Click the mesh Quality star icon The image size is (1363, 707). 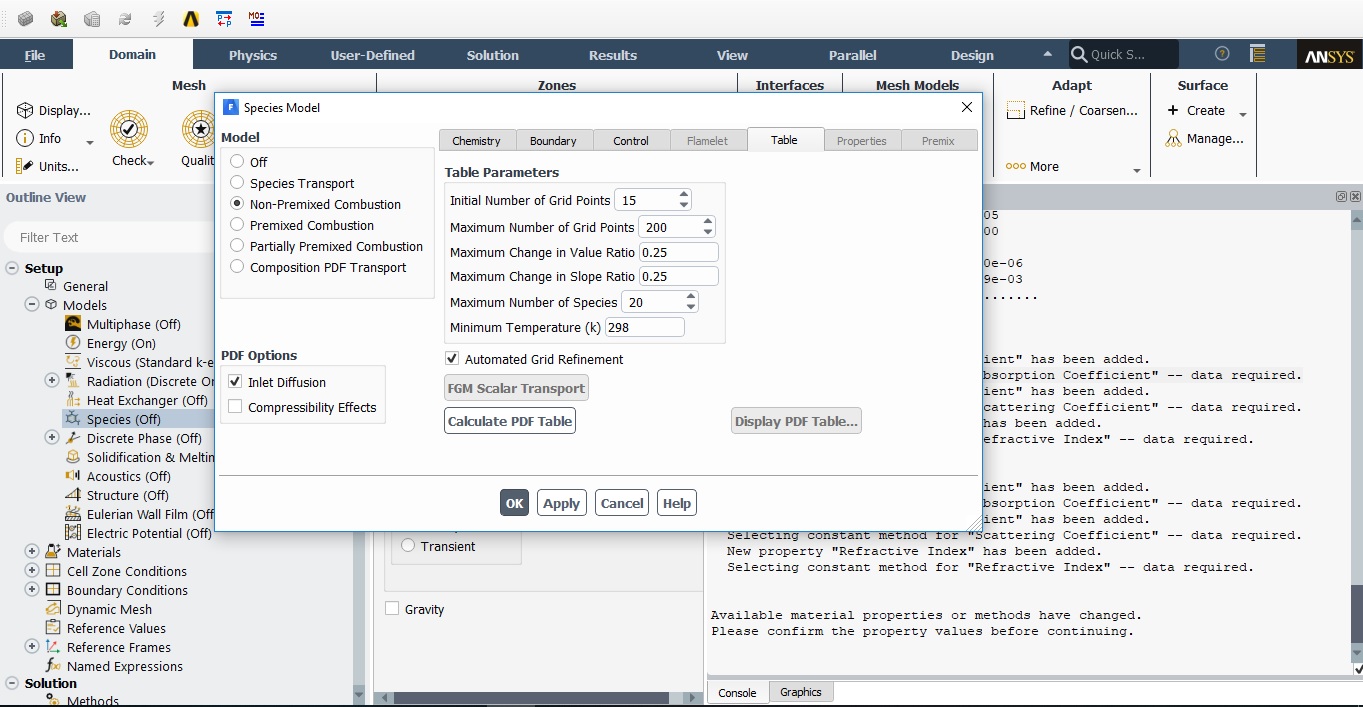(199, 130)
